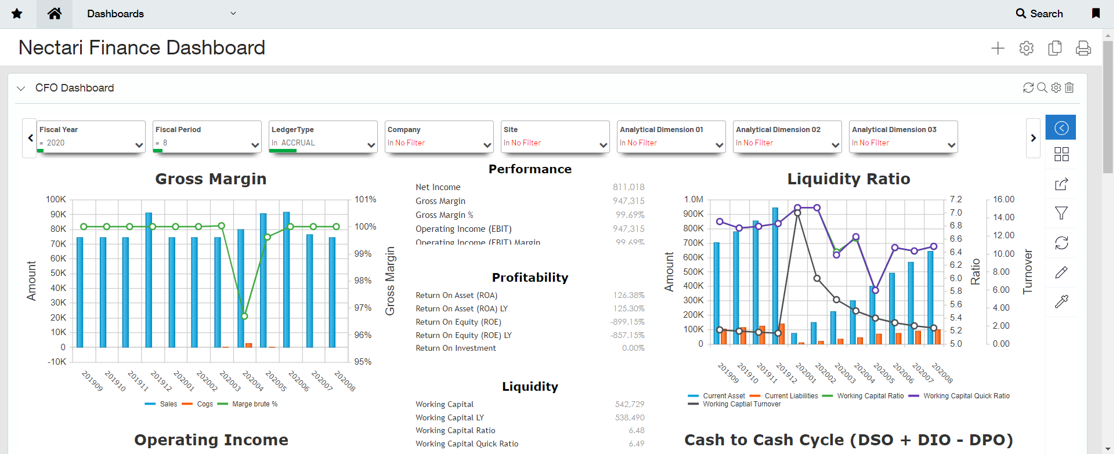Go to the home page icon

(54, 13)
